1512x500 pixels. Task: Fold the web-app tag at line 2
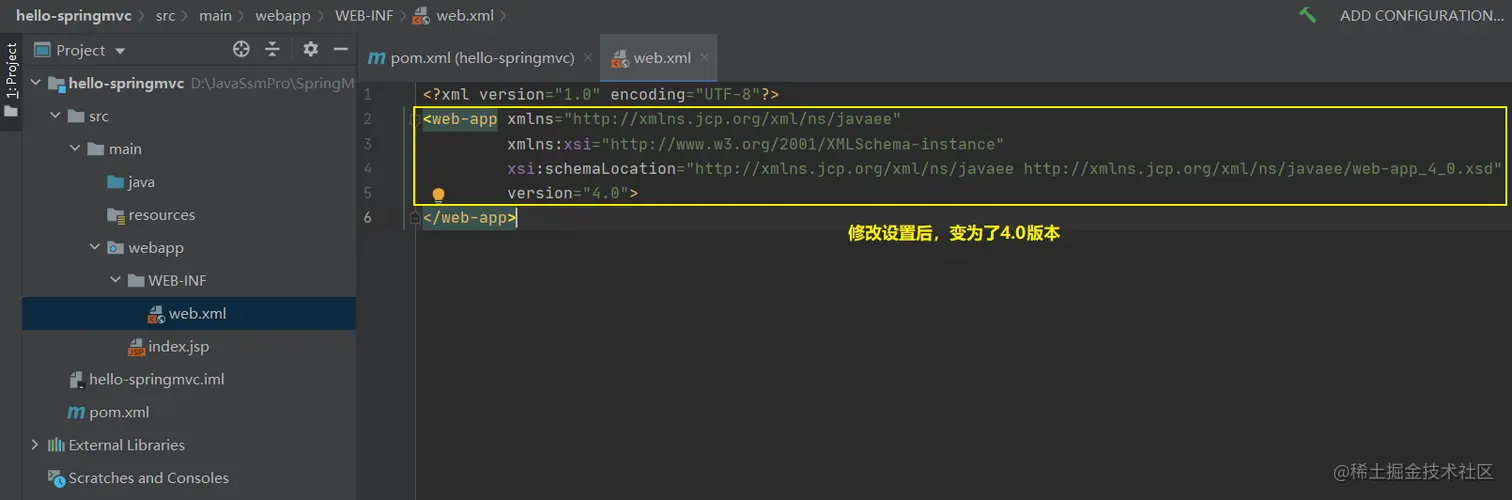415,119
